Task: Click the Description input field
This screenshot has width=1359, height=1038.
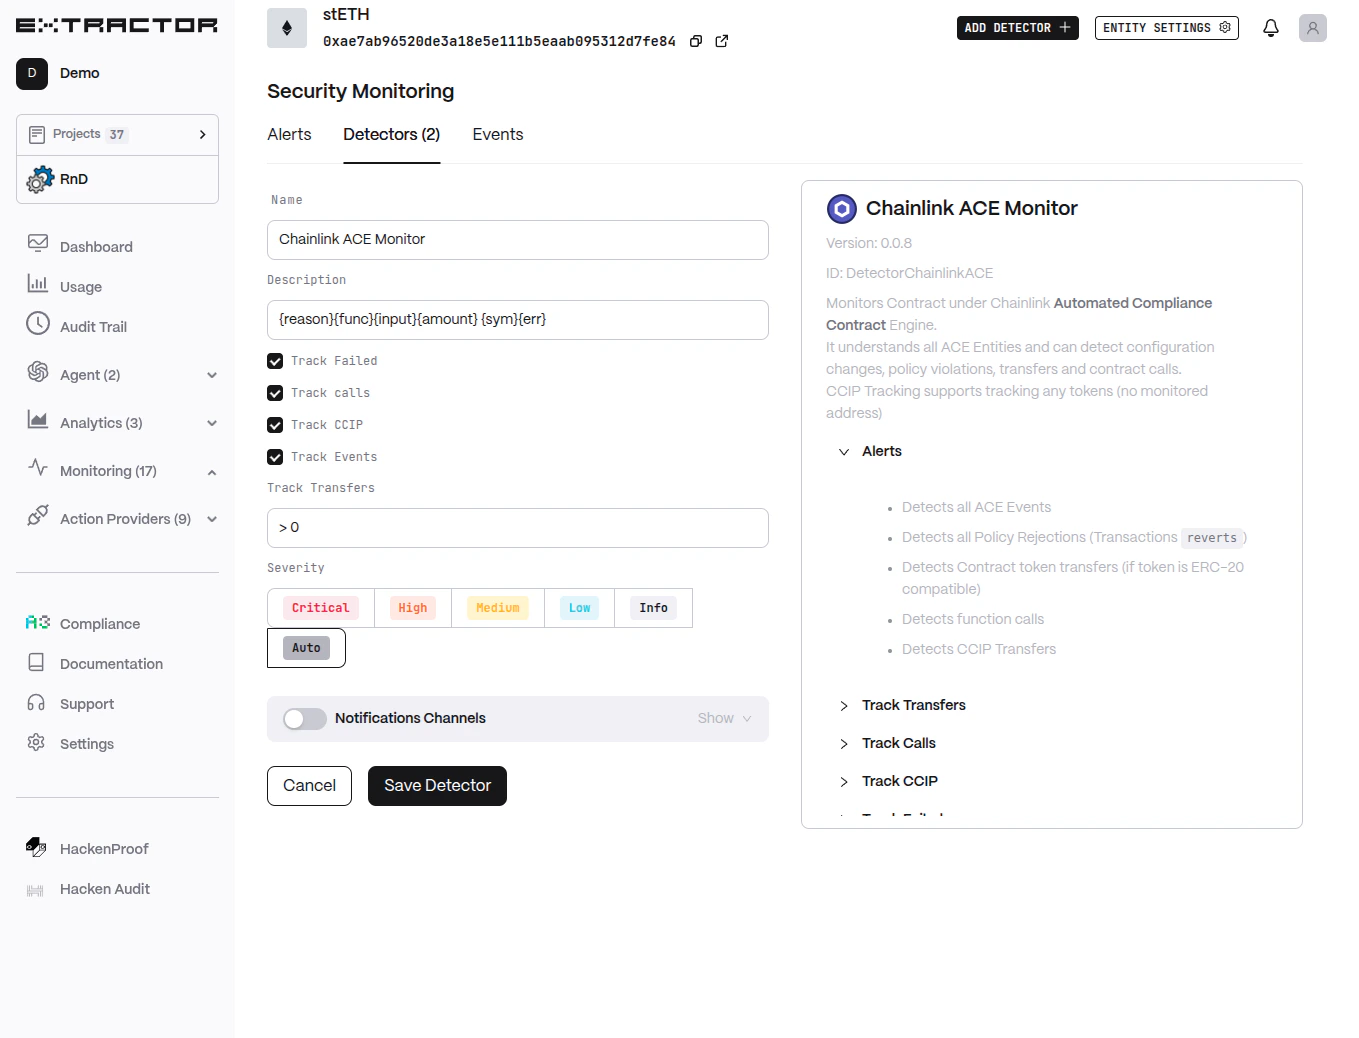Action: (x=518, y=320)
